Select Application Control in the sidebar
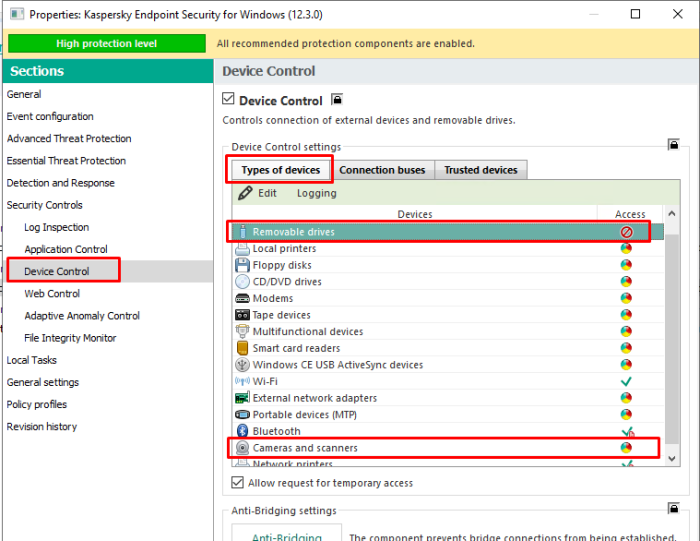The width and height of the screenshot is (700, 541). tap(66, 249)
